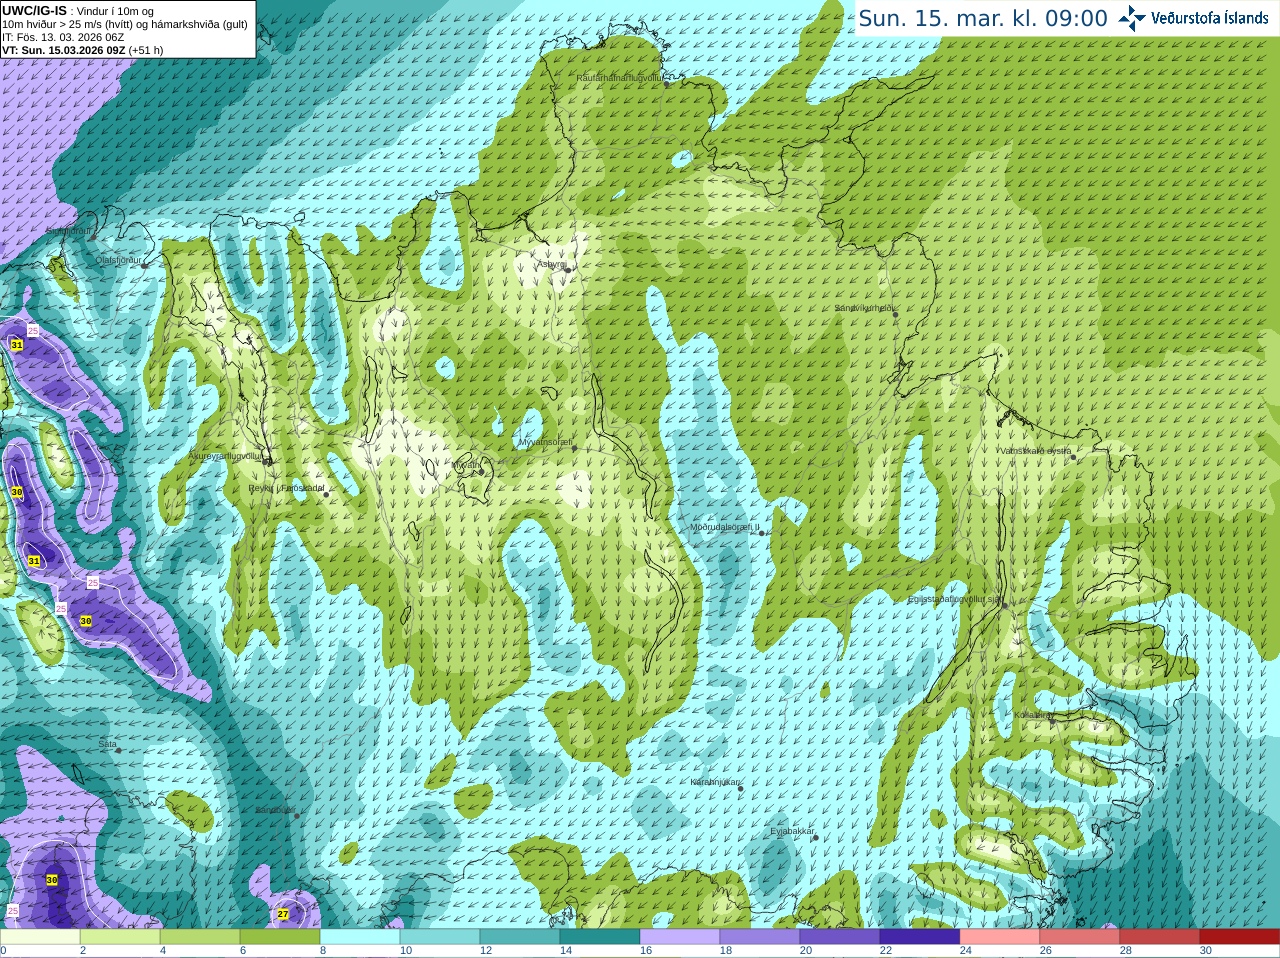Click the Reykir í Fnjóskadal station label

(287, 488)
